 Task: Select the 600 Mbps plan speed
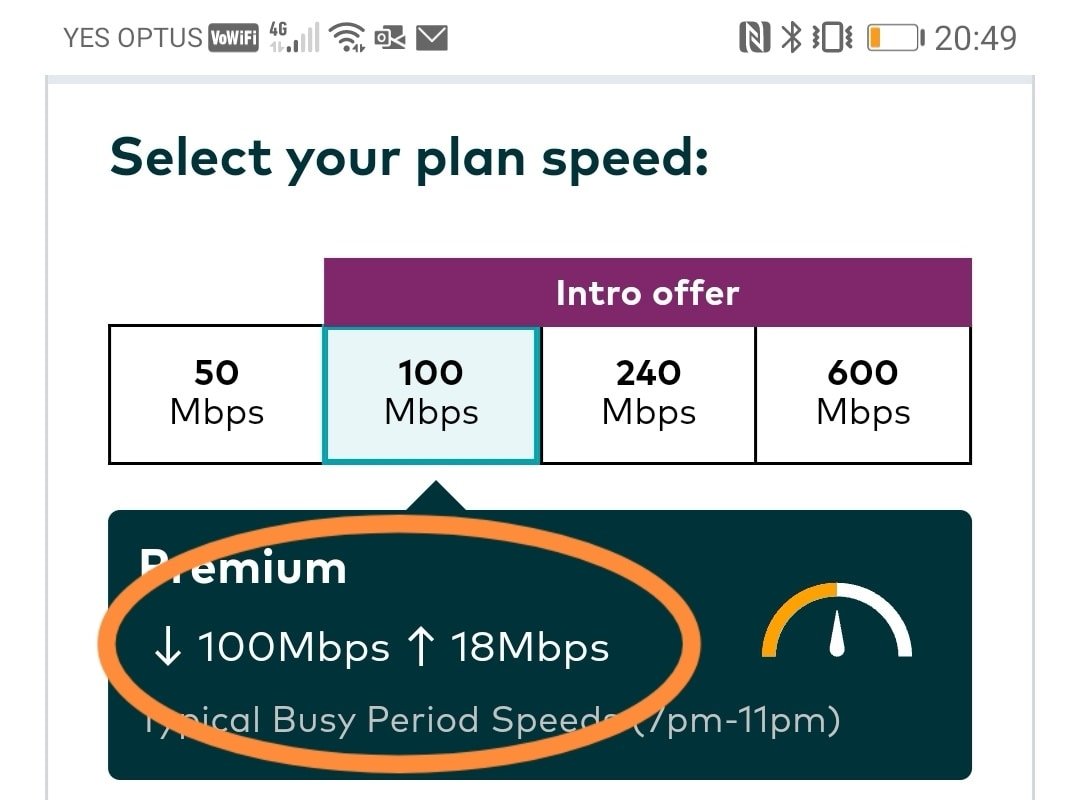pos(863,393)
